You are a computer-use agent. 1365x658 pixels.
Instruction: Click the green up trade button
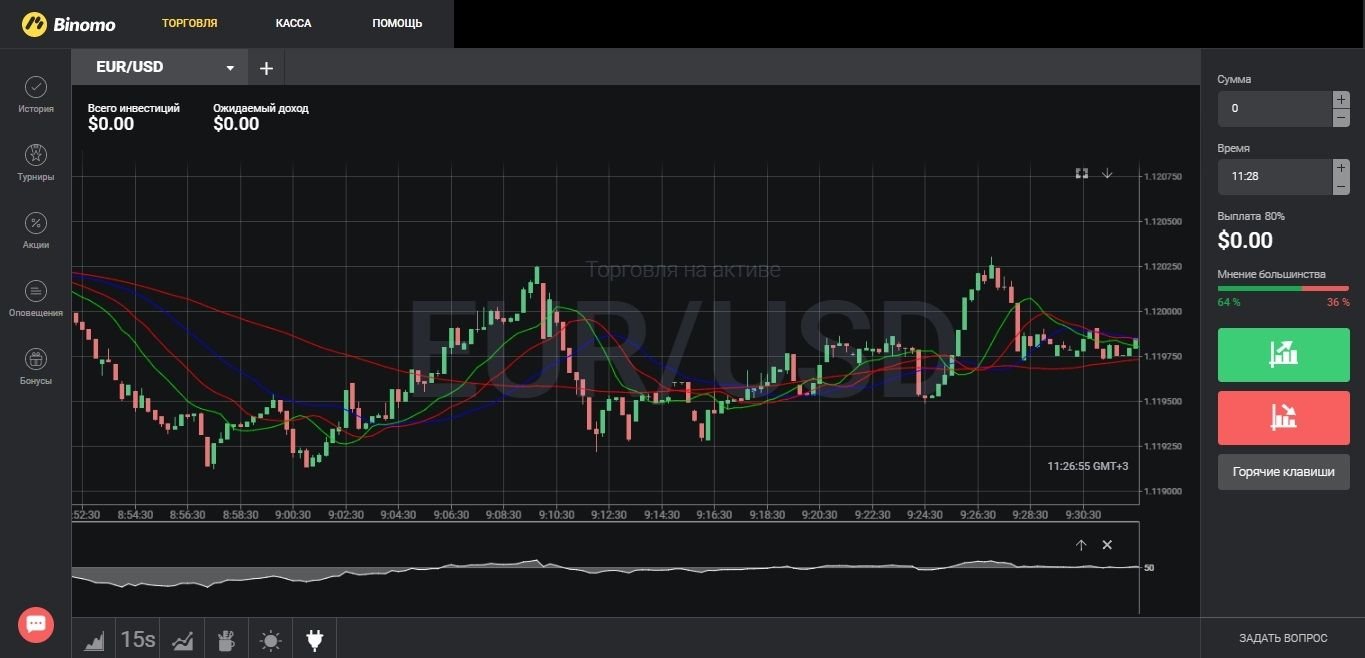point(1283,354)
